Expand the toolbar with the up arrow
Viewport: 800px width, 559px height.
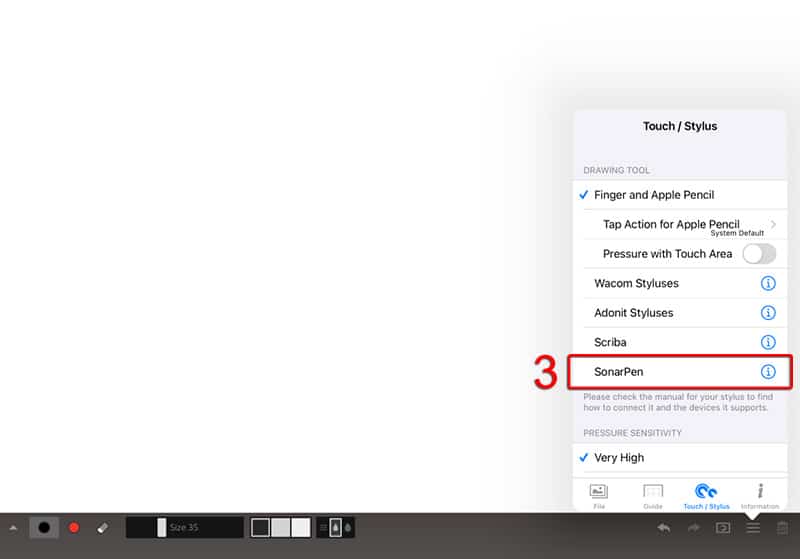pos(13,527)
